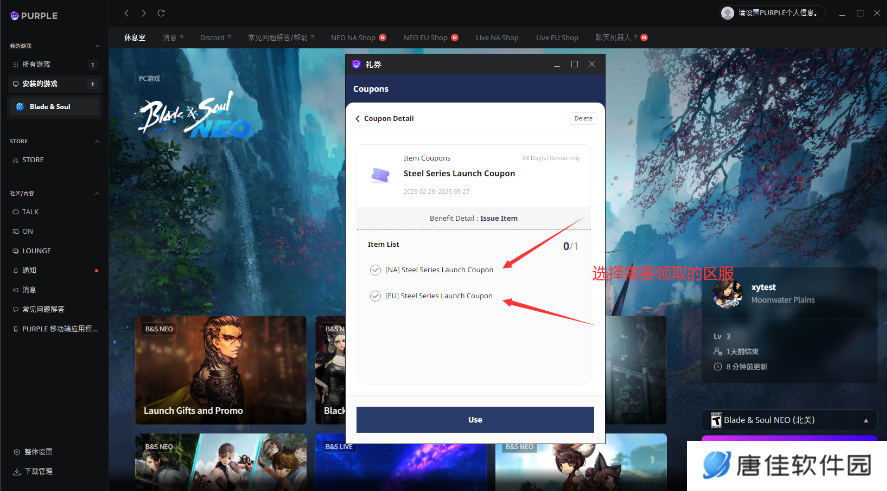Switch to the 休息室 tab
887x491 pixels.
click(135, 38)
